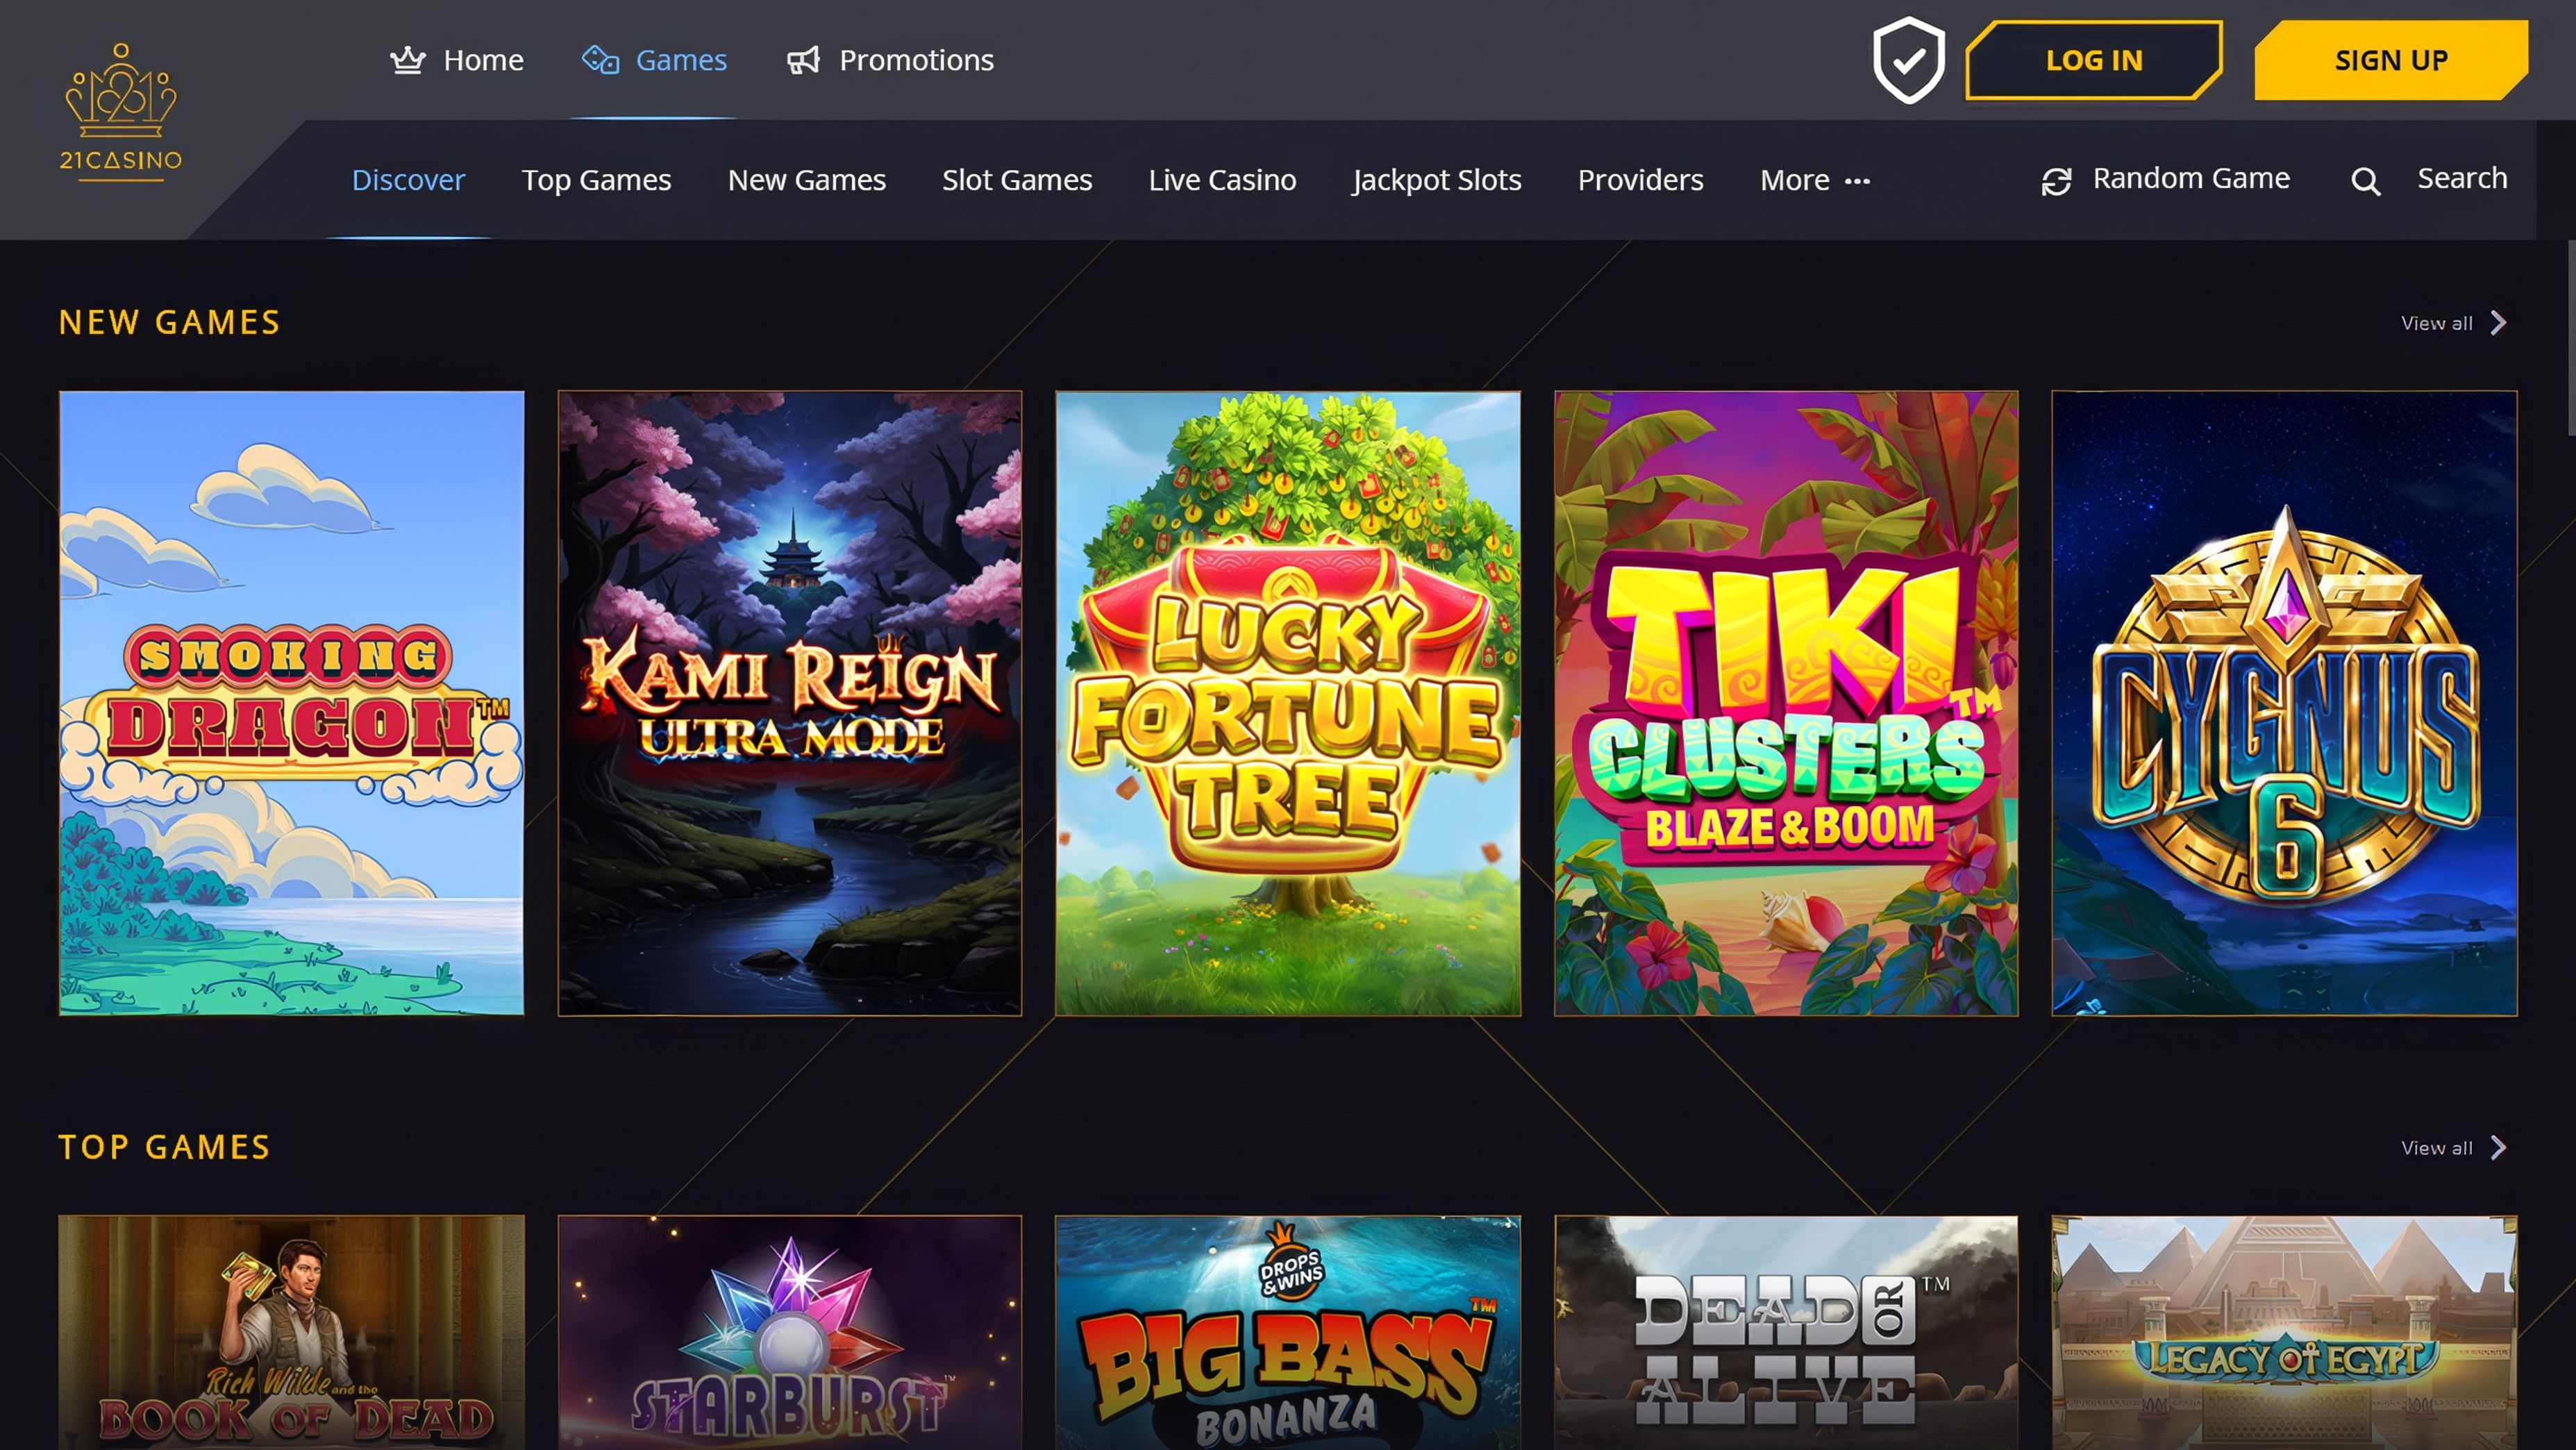Open the Home menu item

tap(457, 60)
